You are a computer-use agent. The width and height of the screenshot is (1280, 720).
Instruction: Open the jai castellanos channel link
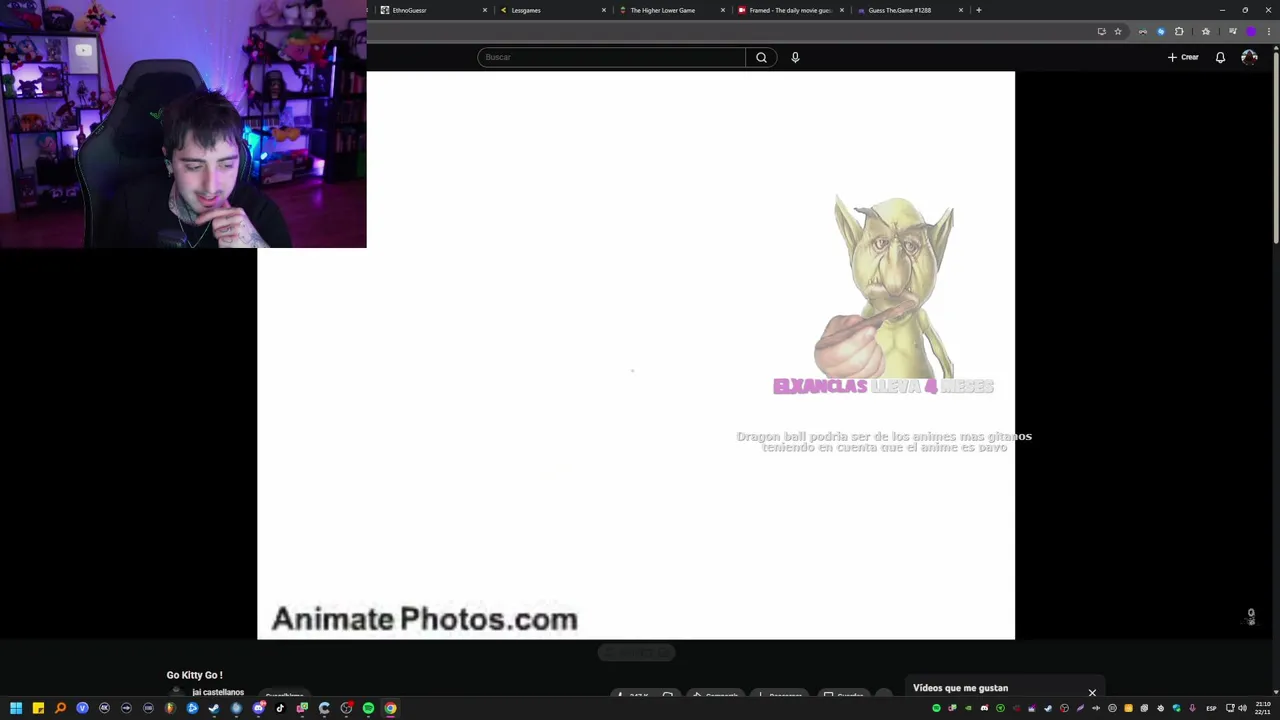point(218,692)
